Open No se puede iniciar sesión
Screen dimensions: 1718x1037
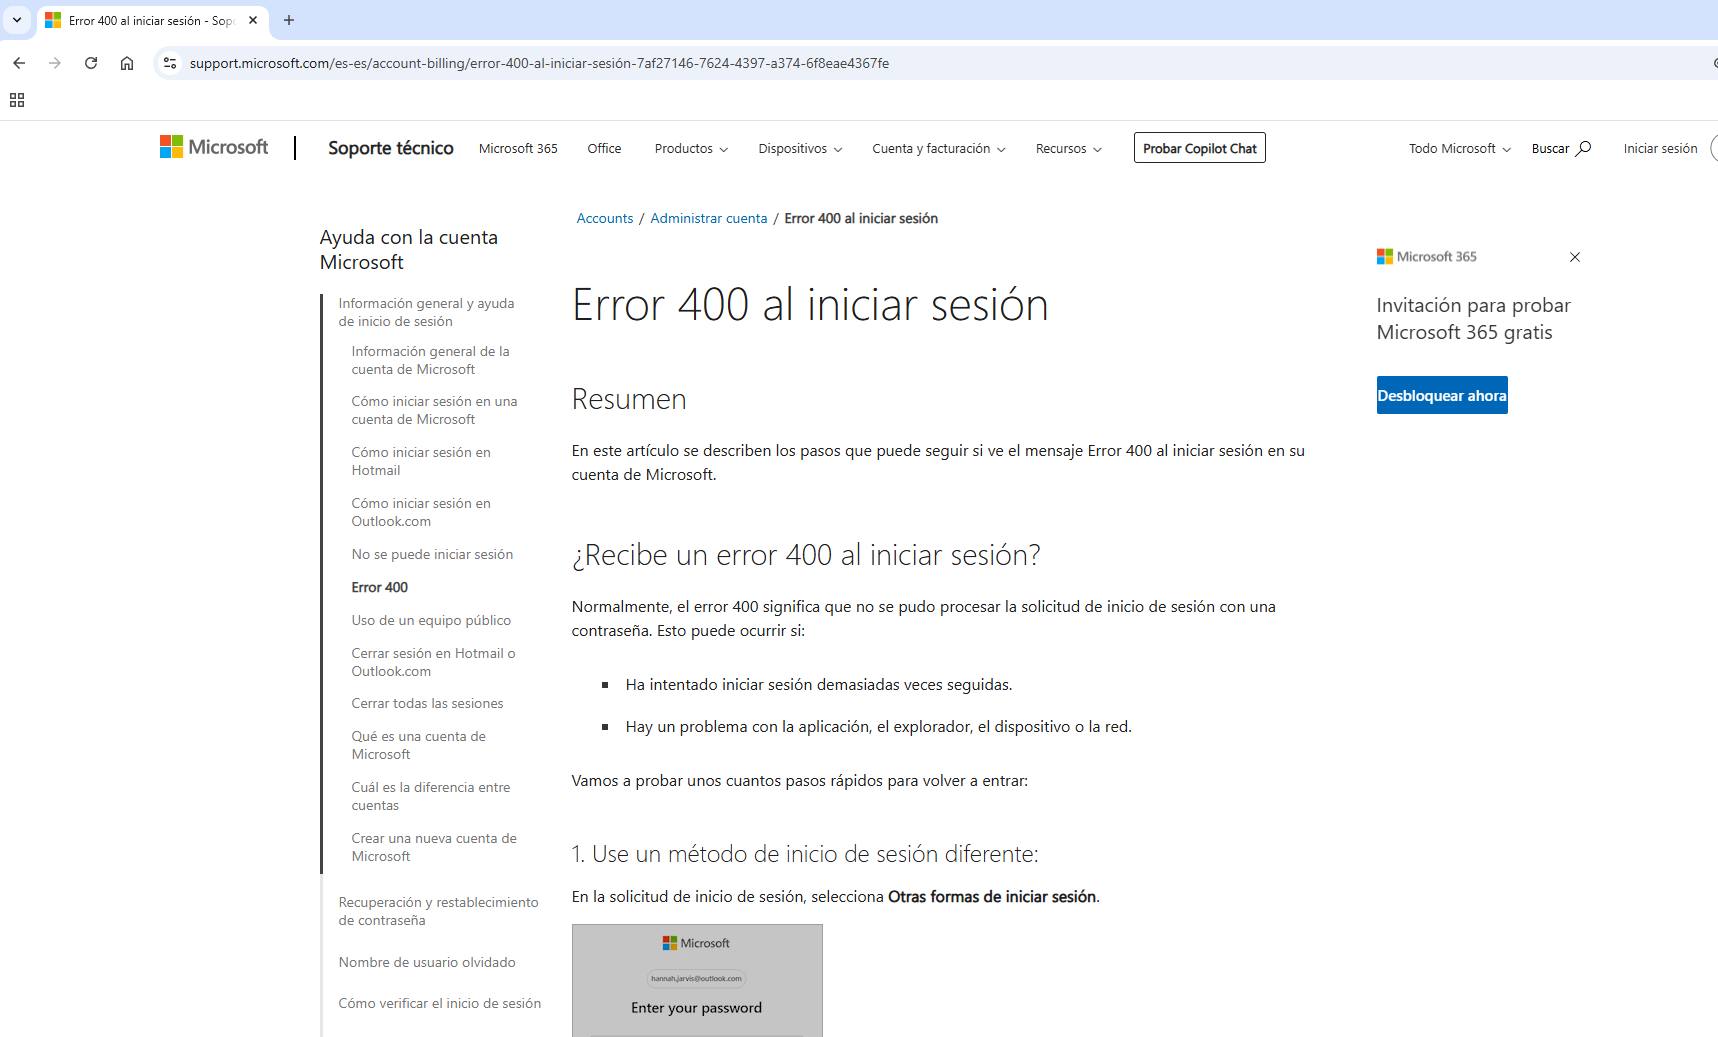(x=432, y=554)
